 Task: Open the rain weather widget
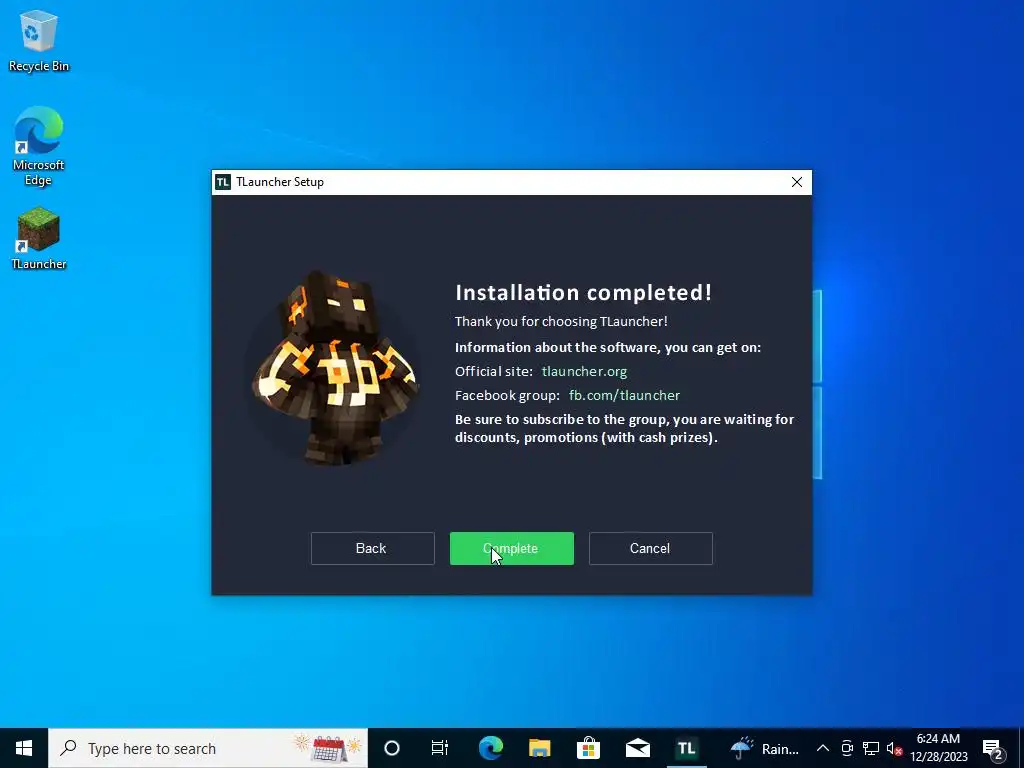764,748
